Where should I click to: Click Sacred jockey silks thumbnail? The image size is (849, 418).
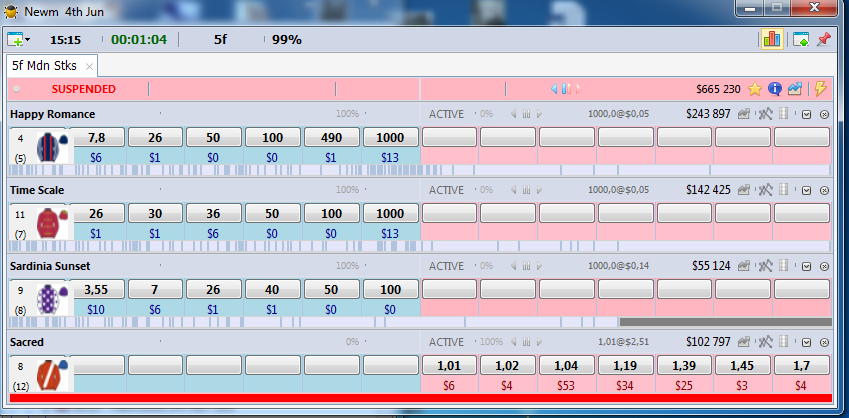pos(52,375)
